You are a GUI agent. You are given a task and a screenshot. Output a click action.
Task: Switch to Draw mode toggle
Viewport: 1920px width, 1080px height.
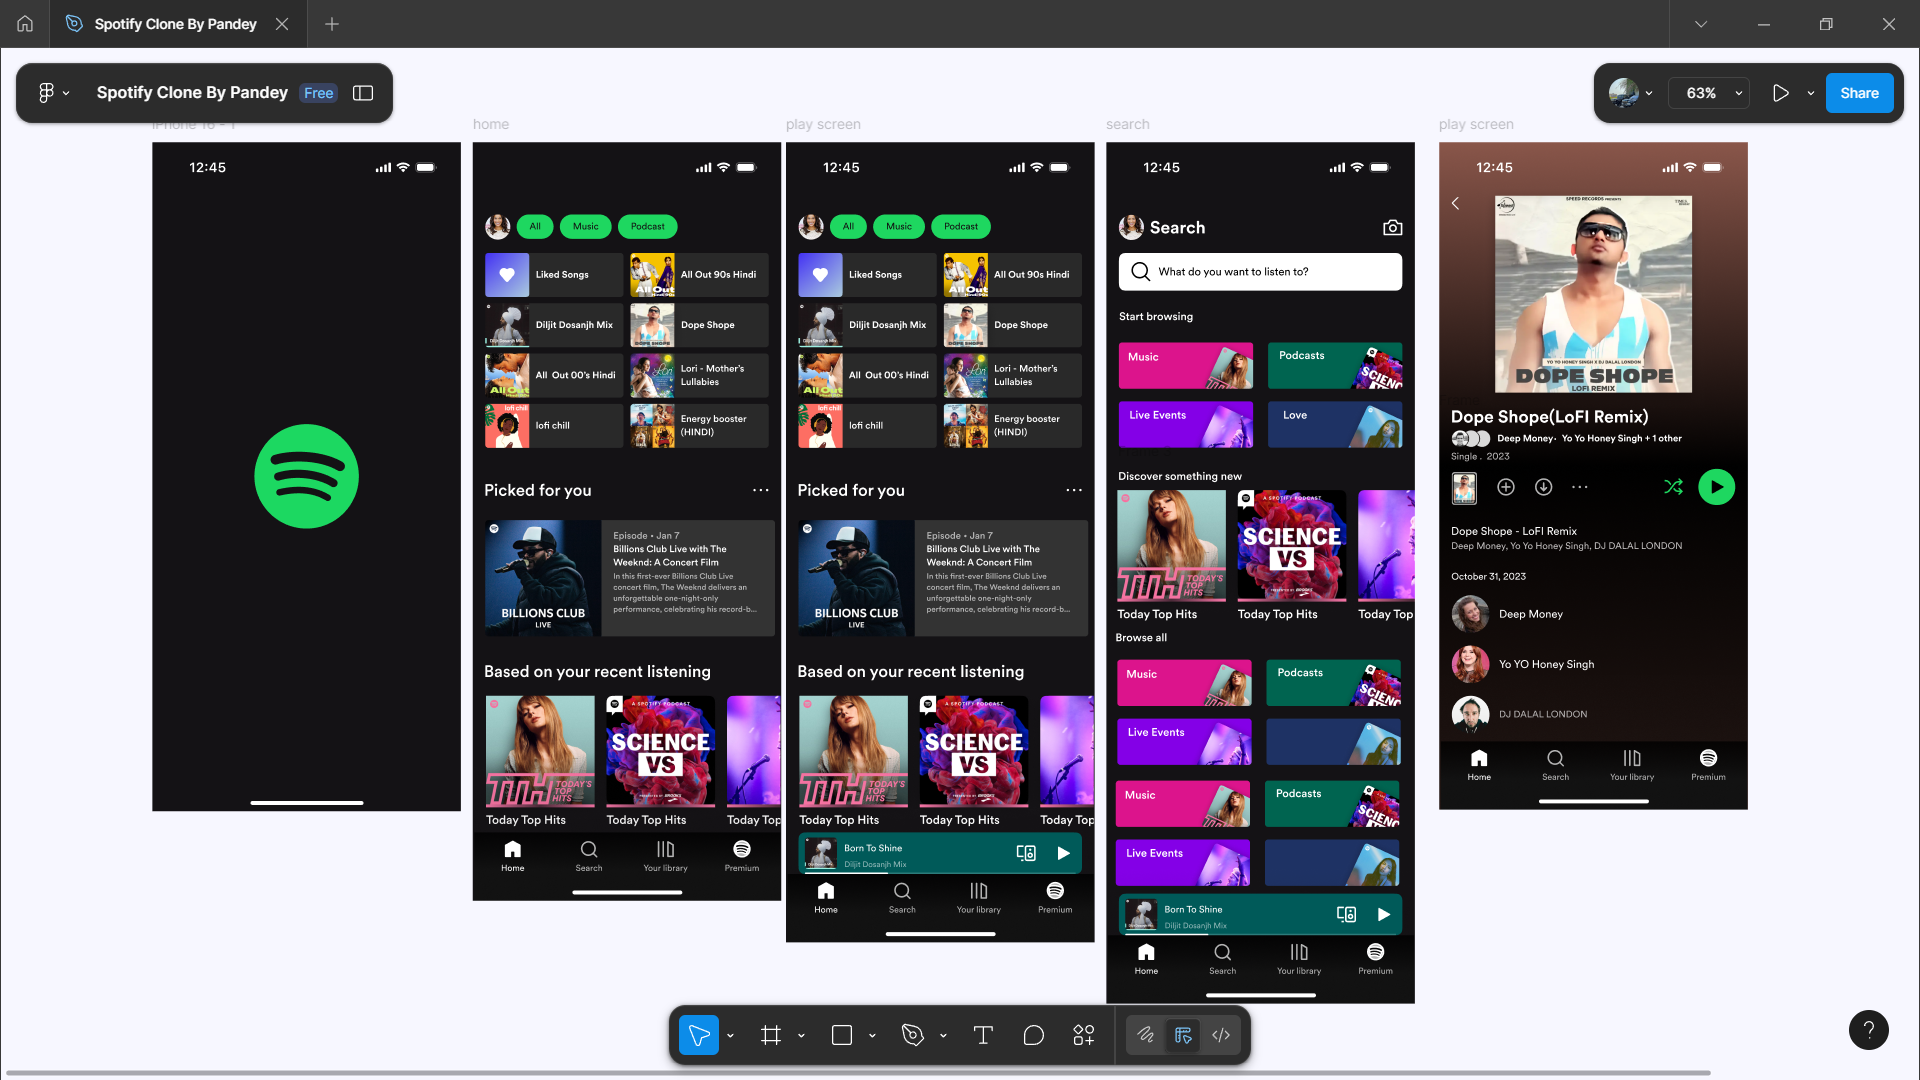click(x=1146, y=1035)
